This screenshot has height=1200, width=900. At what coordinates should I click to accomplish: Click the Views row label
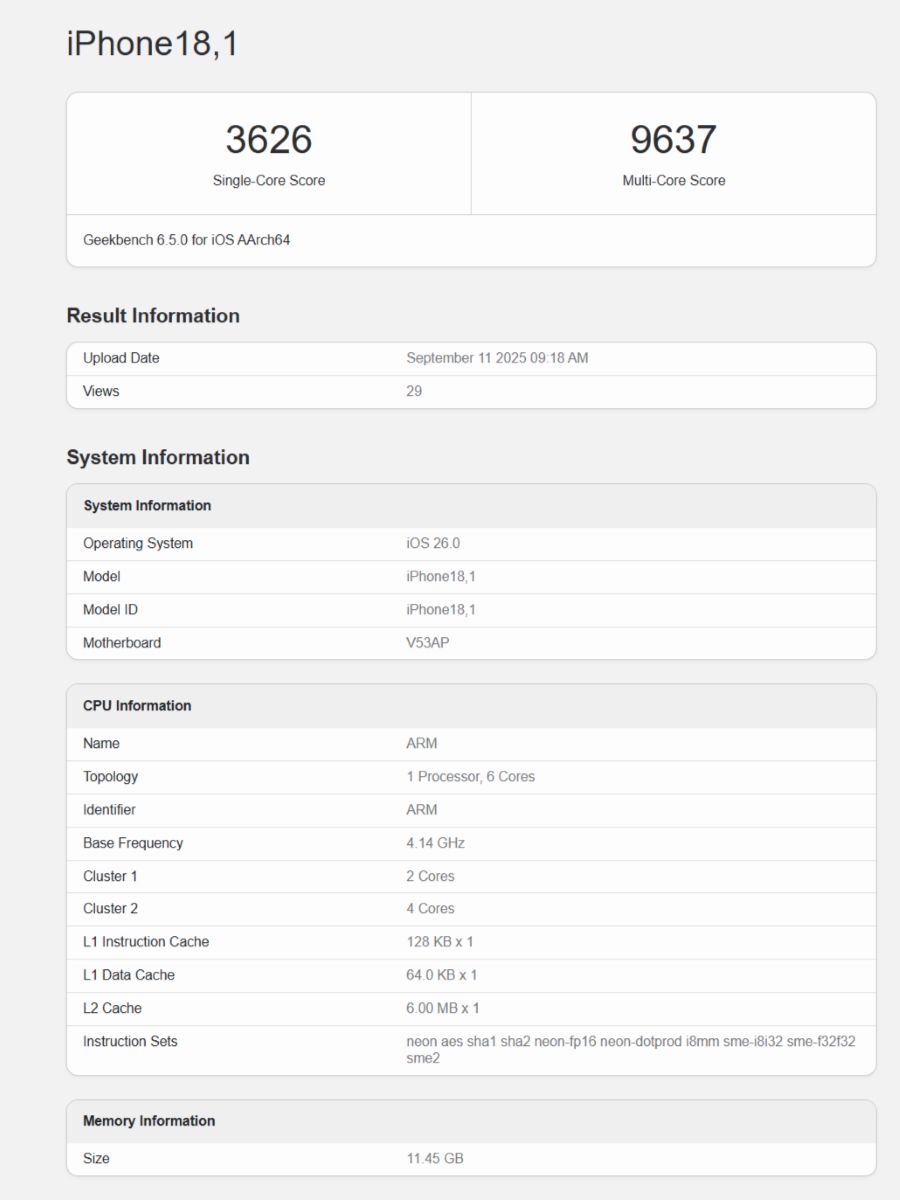coord(101,391)
